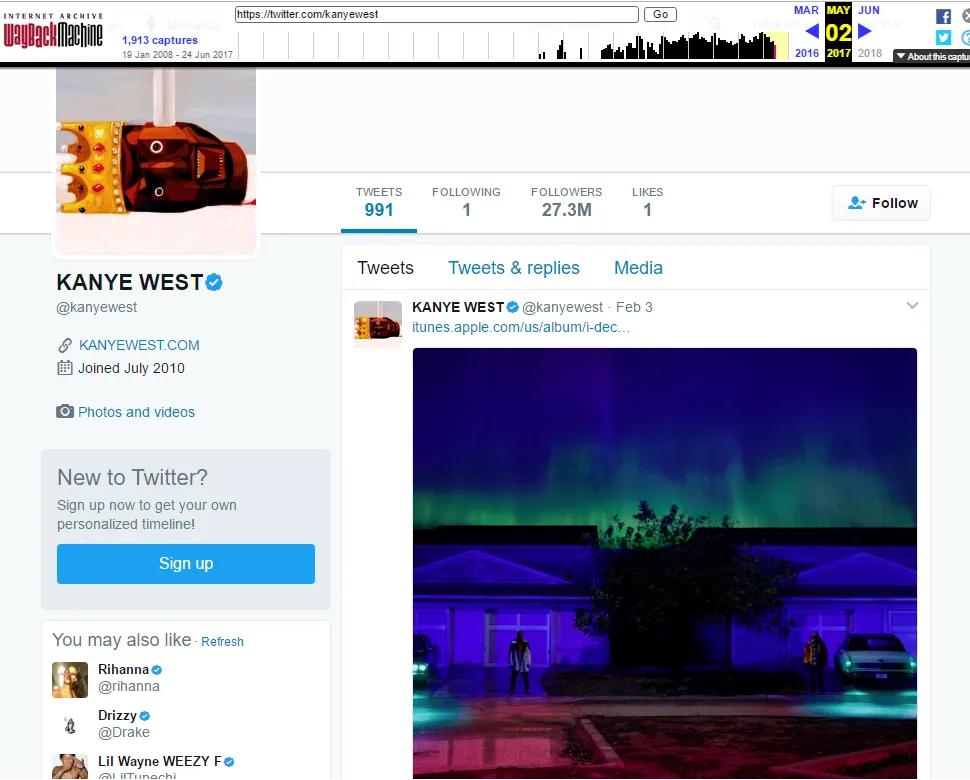Click the tweet's small avatar

(x=377, y=324)
